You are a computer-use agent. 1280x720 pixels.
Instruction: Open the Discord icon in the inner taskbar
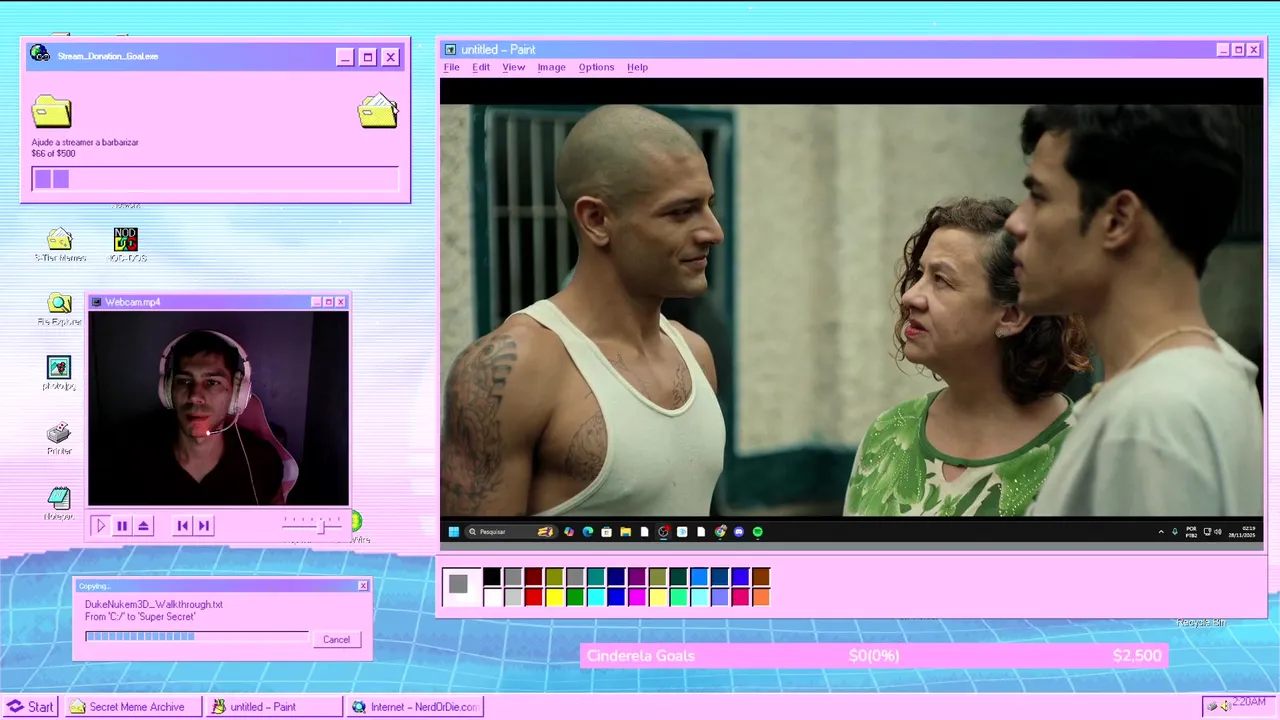tap(739, 532)
